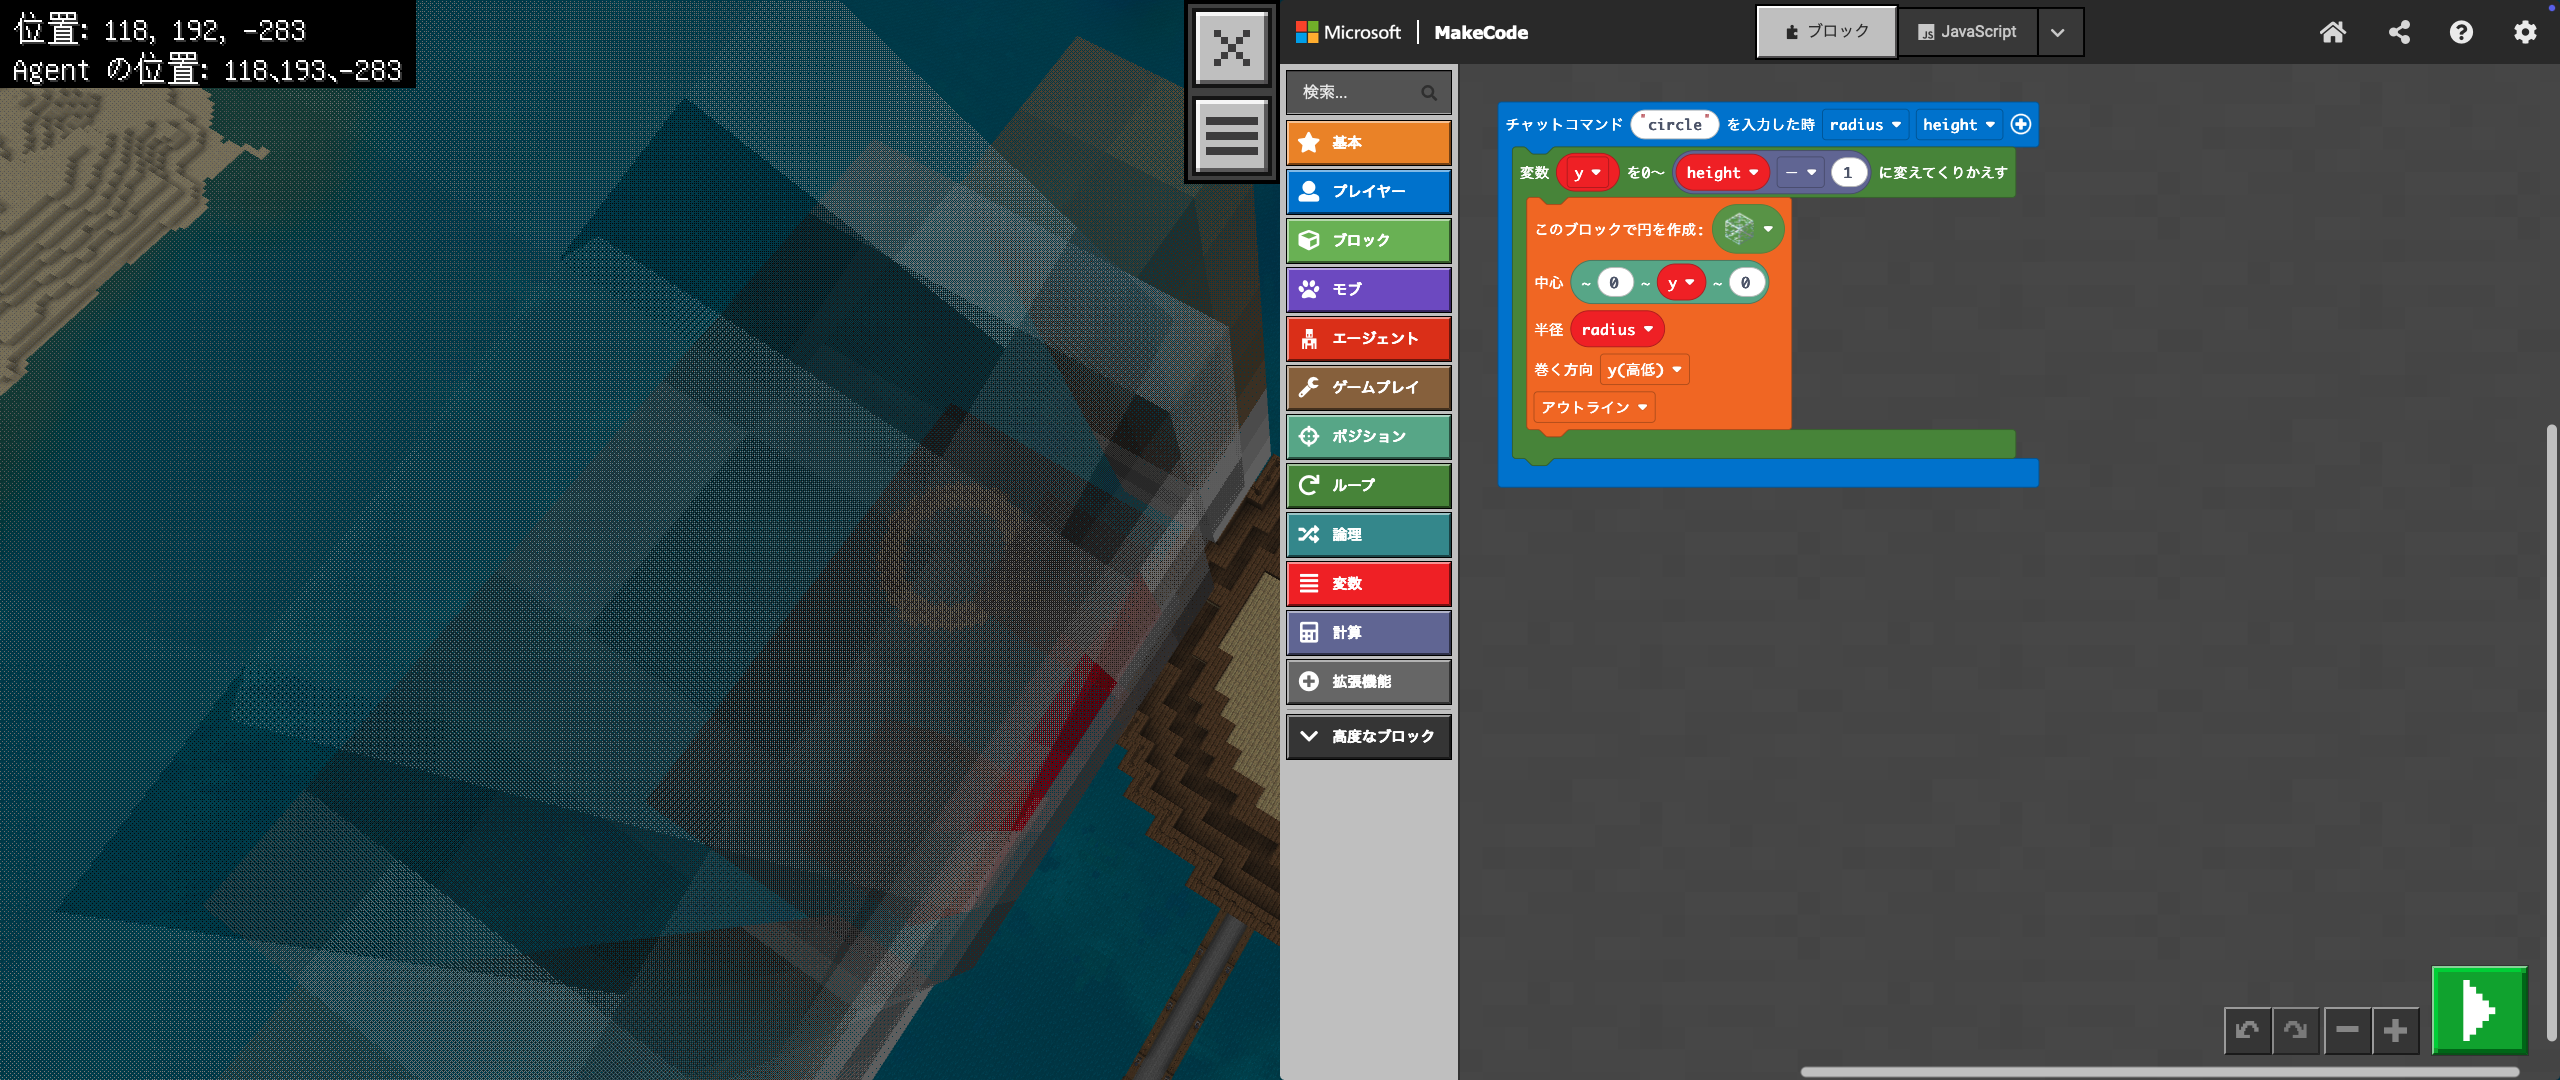Open the help question mark icon
Screen dimensions: 2560x1080
(2461, 32)
